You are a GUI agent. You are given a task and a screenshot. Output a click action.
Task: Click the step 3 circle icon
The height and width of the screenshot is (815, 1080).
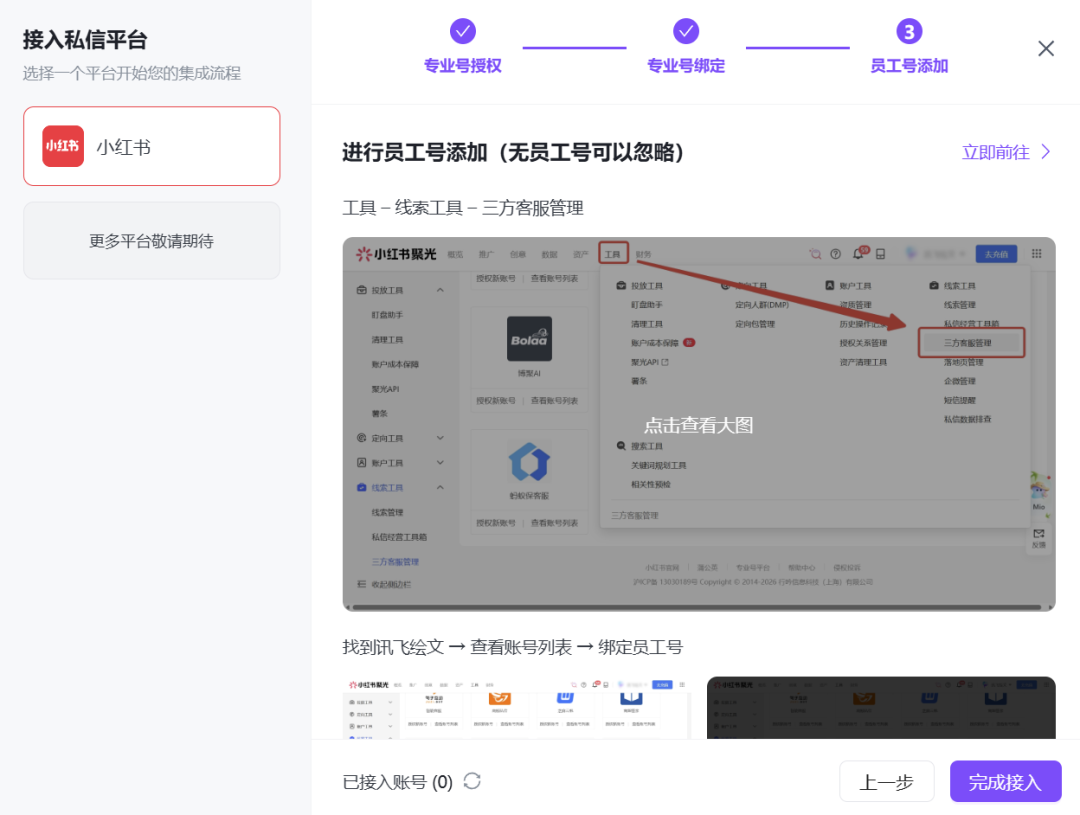(909, 31)
